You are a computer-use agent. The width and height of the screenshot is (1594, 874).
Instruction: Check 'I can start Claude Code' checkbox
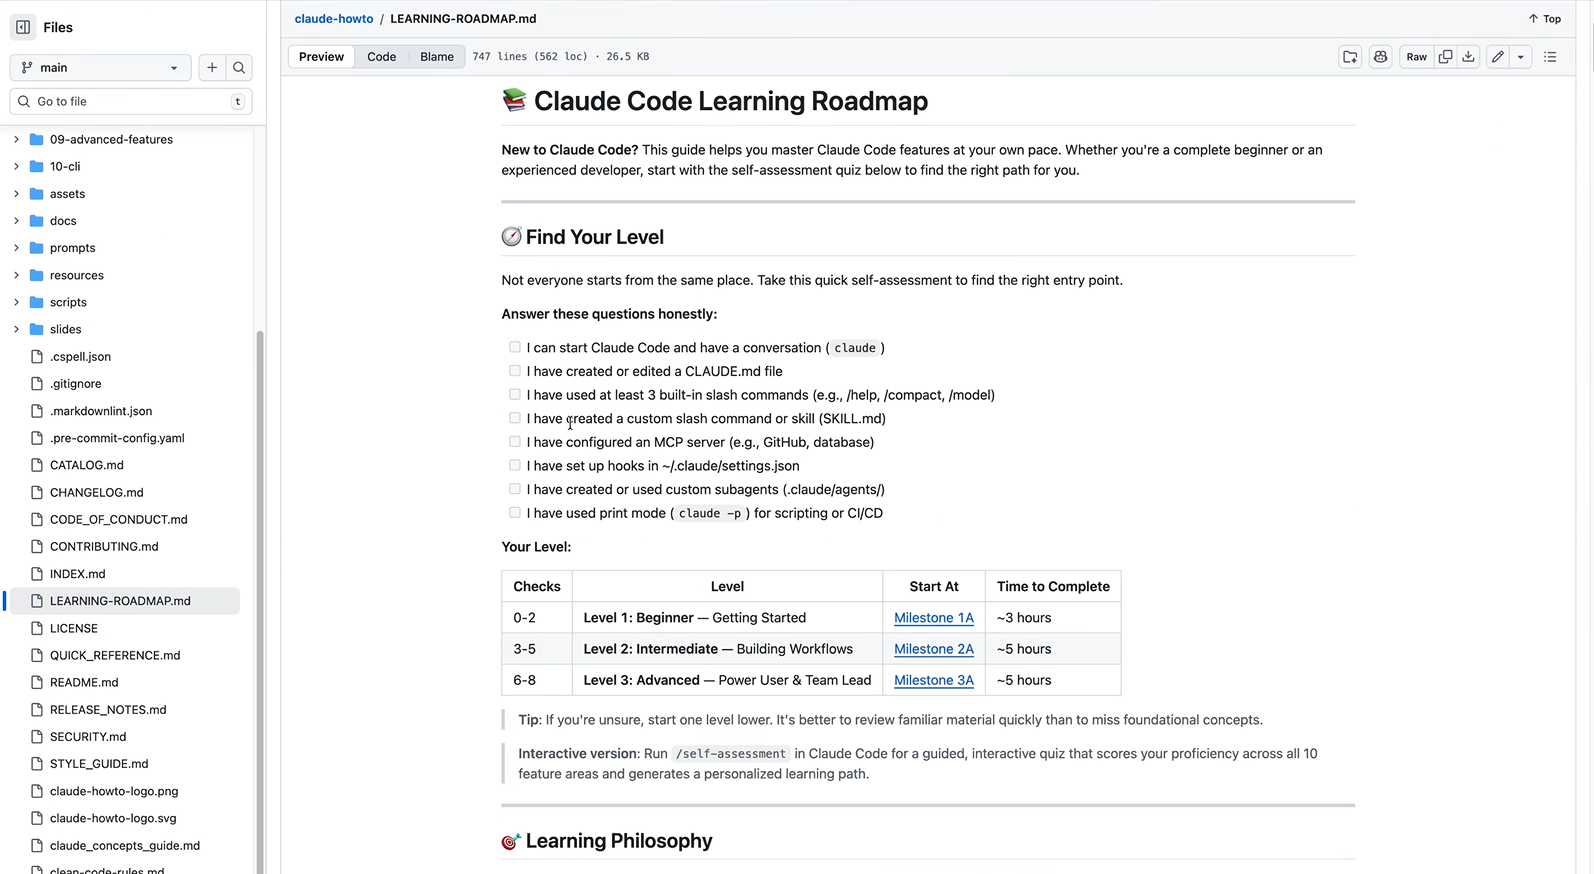(514, 347)
